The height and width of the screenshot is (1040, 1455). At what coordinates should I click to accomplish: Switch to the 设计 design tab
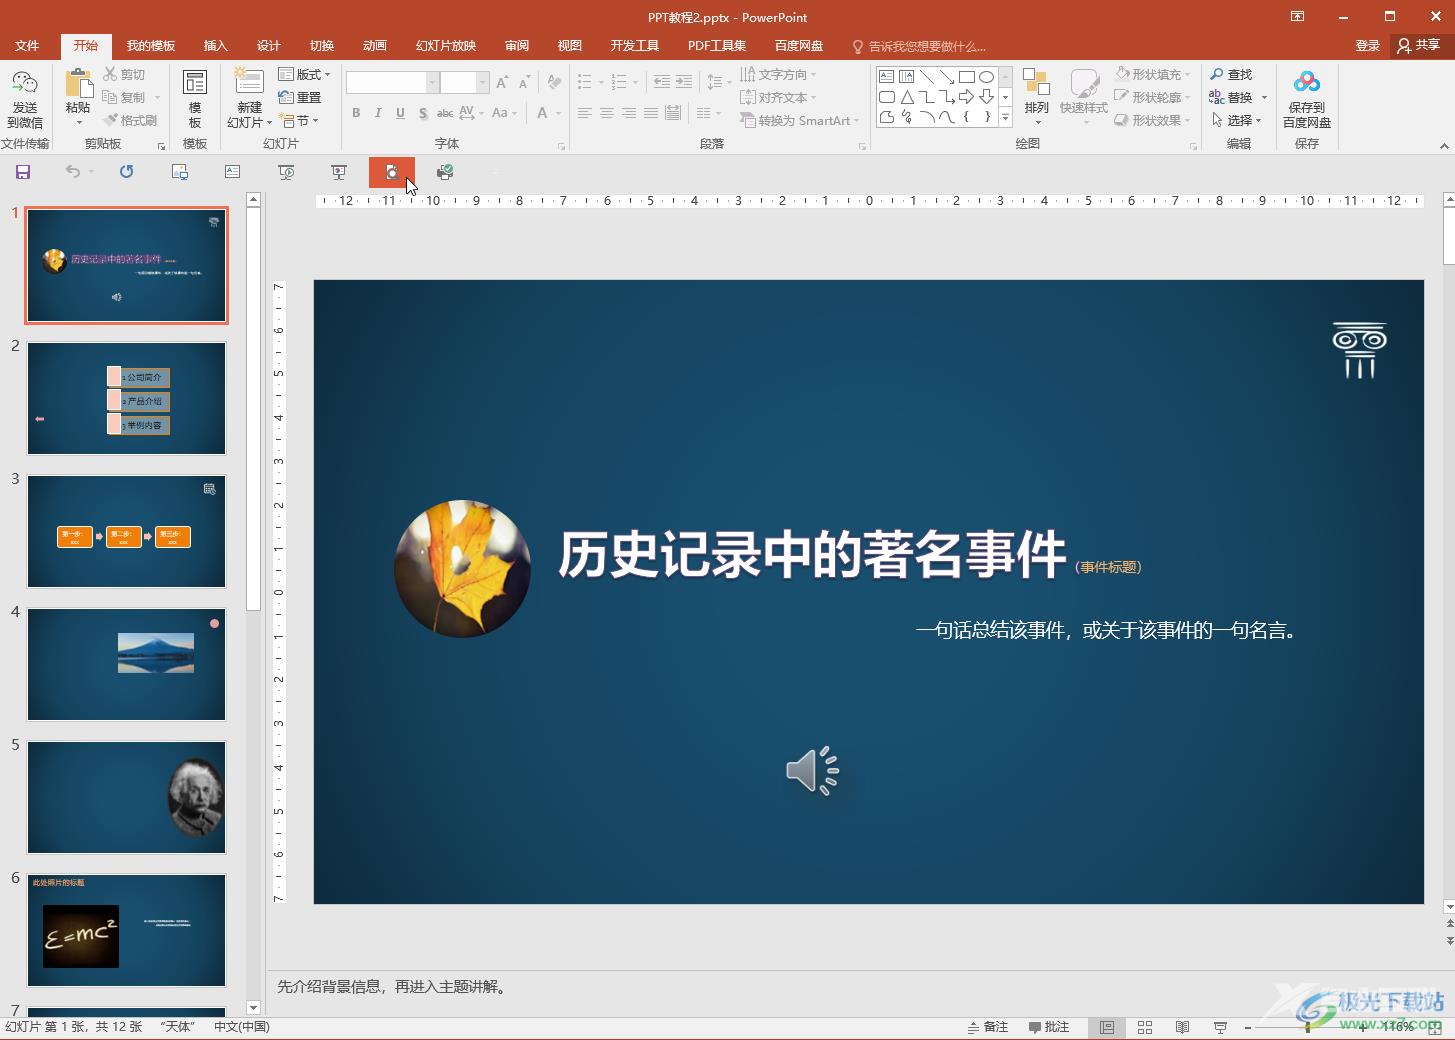pos(269,46)
